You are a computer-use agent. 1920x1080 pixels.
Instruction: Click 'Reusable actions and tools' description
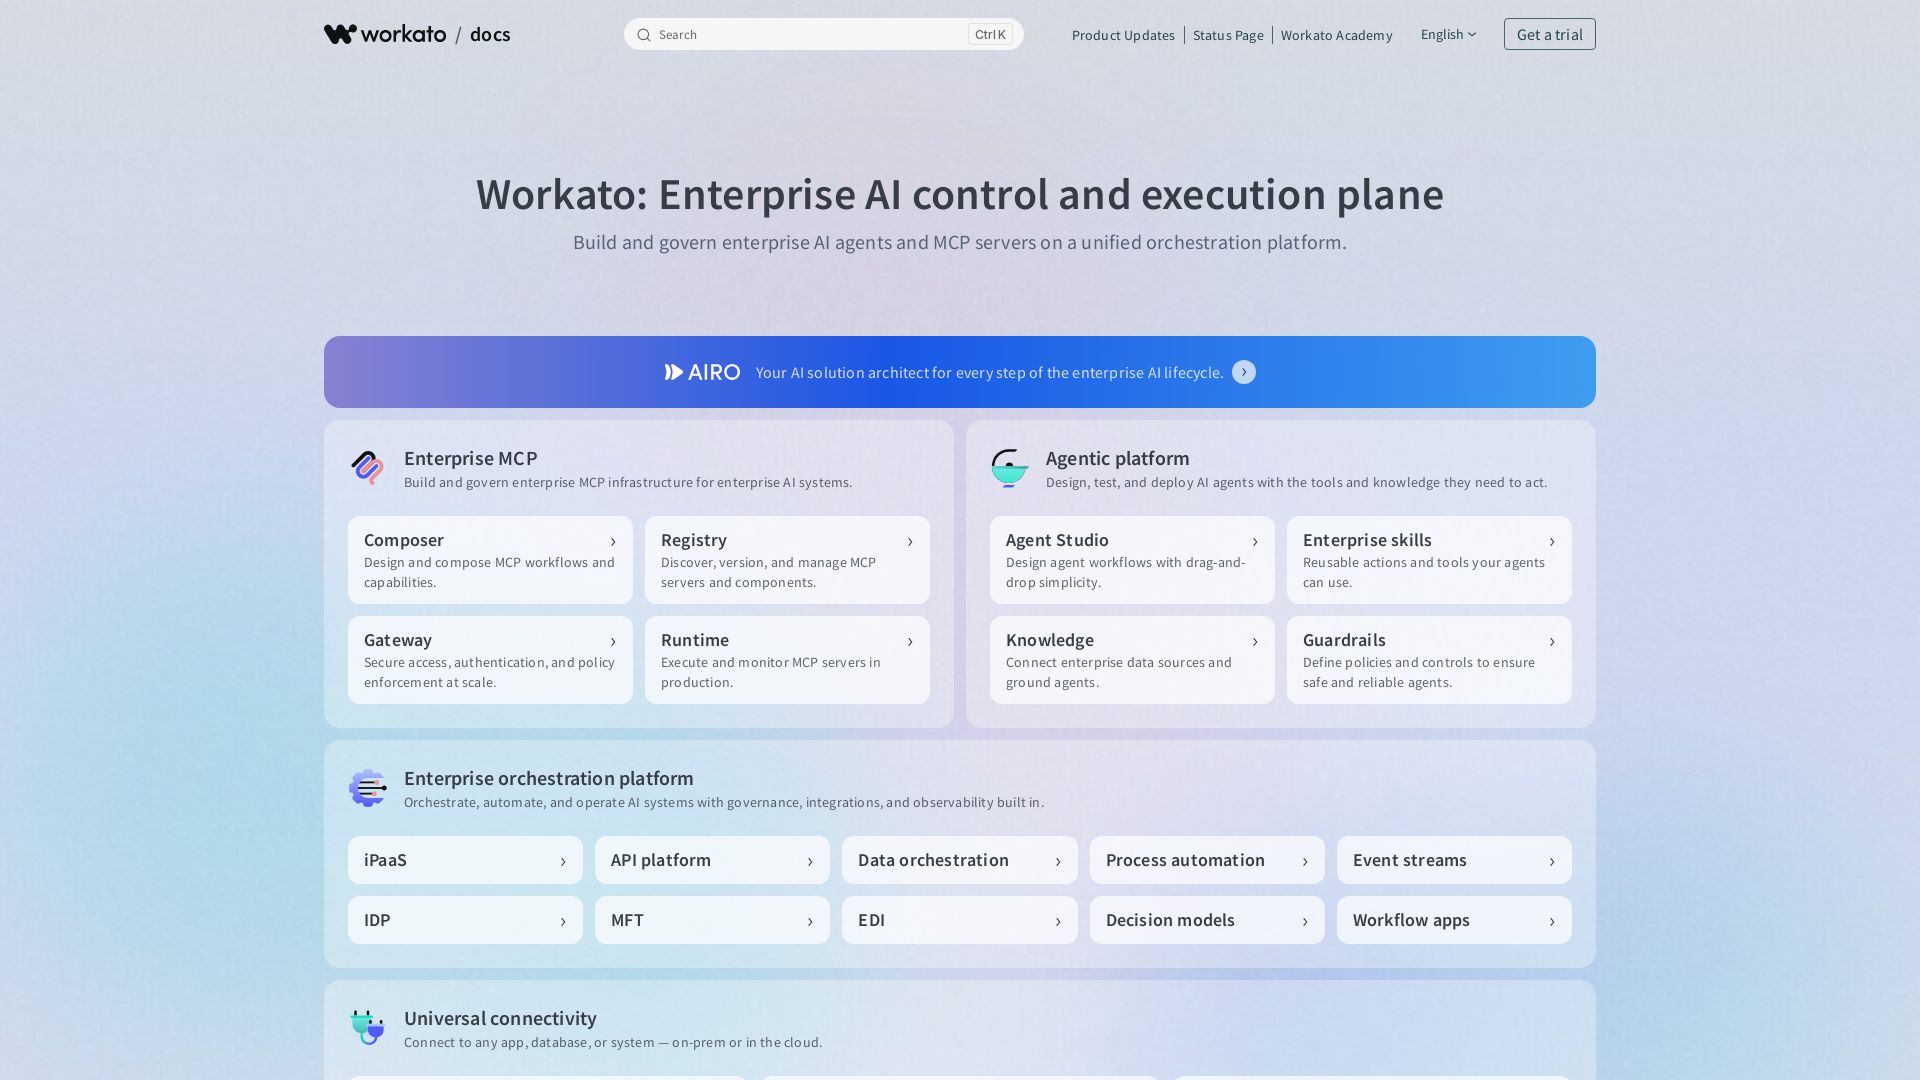coord(1424,572)
